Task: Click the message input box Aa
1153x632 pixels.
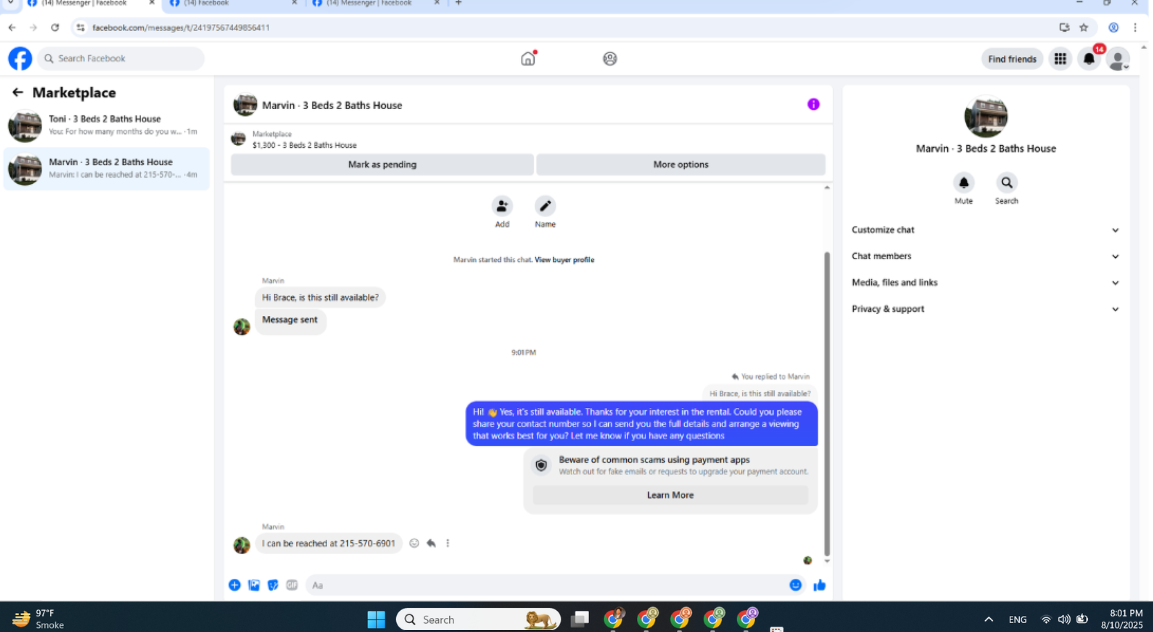Action: tap(555, 585)
